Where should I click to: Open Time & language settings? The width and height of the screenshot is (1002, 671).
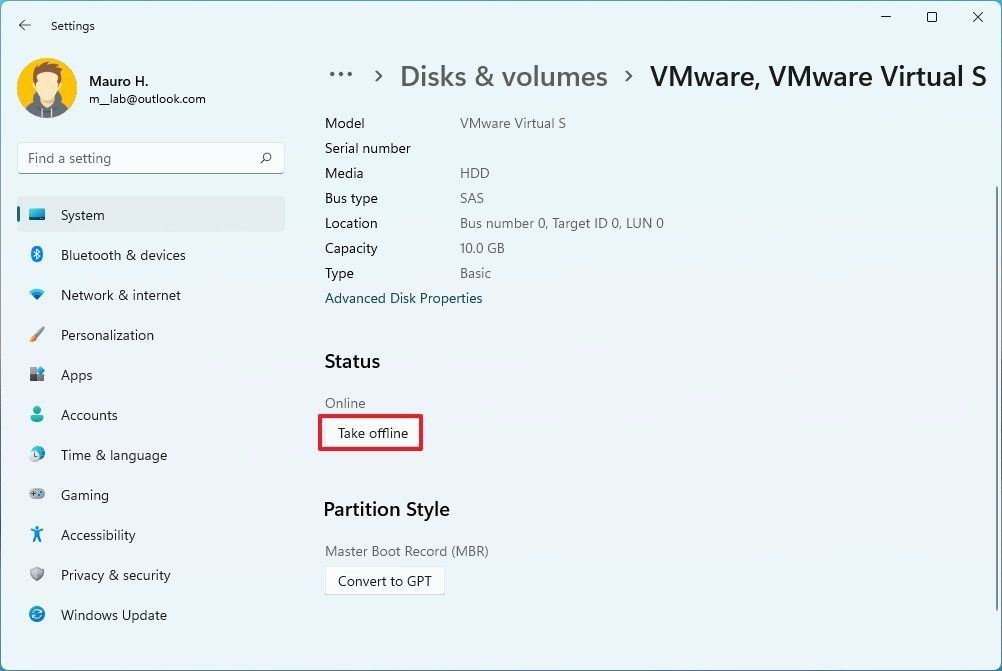(x=113, y=455)
